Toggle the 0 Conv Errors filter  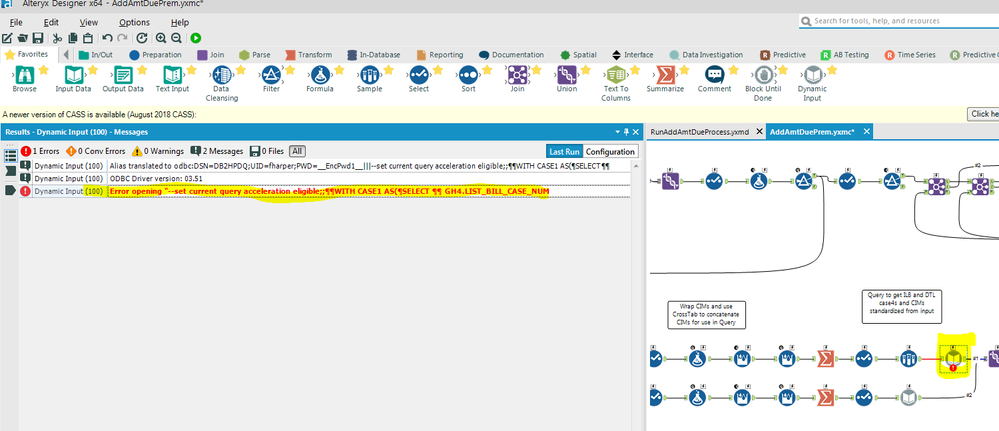[x=95, y=151]
